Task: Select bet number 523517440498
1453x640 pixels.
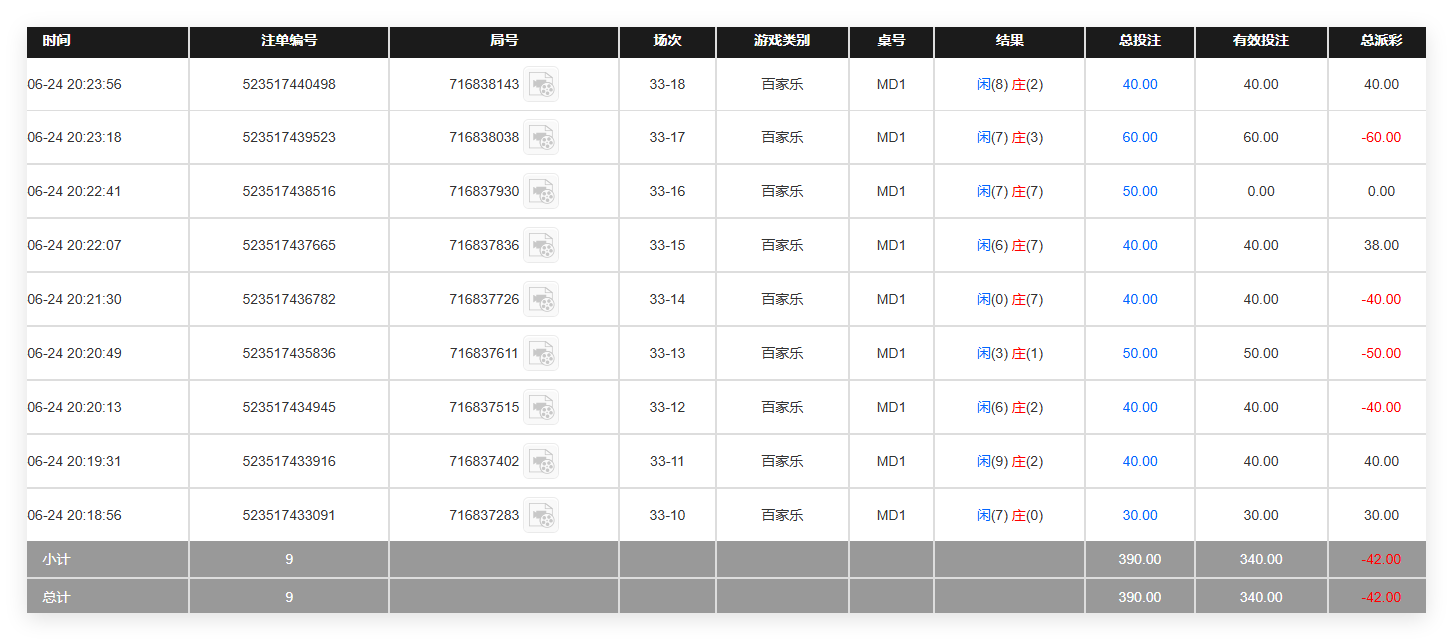Action: [289, 84]
